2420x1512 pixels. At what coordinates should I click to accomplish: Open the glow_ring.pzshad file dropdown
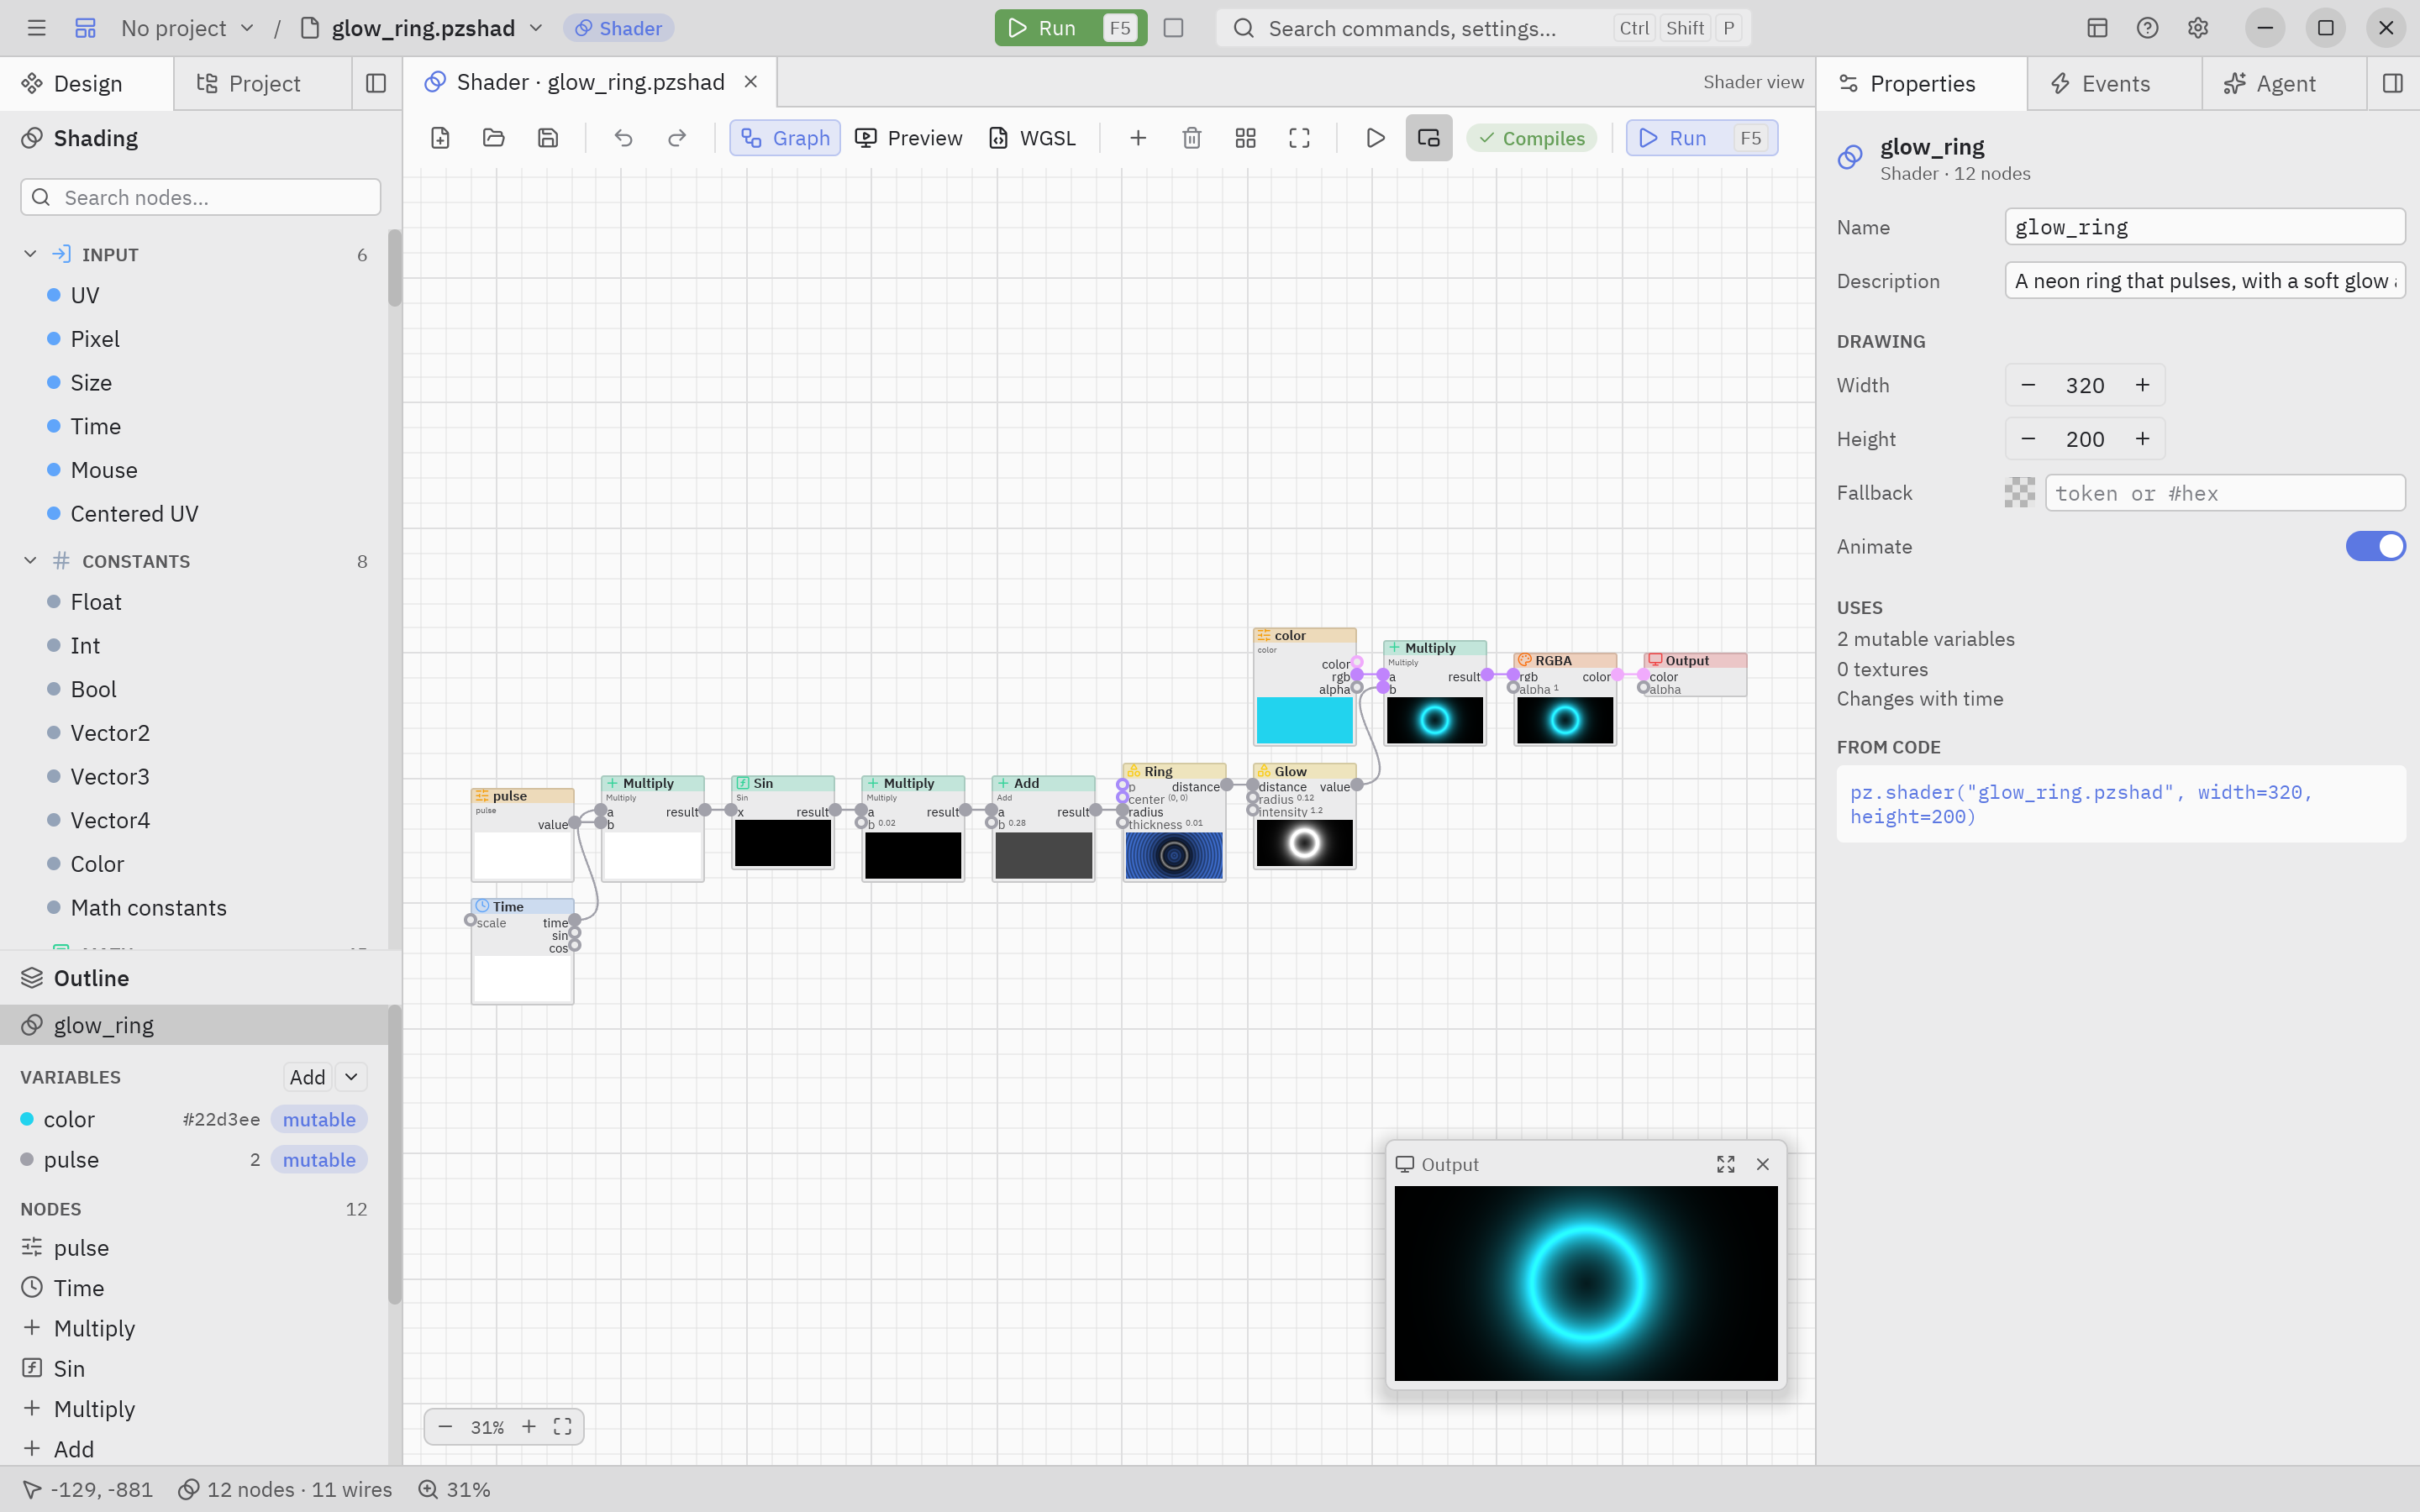click(x=422, y=28)
